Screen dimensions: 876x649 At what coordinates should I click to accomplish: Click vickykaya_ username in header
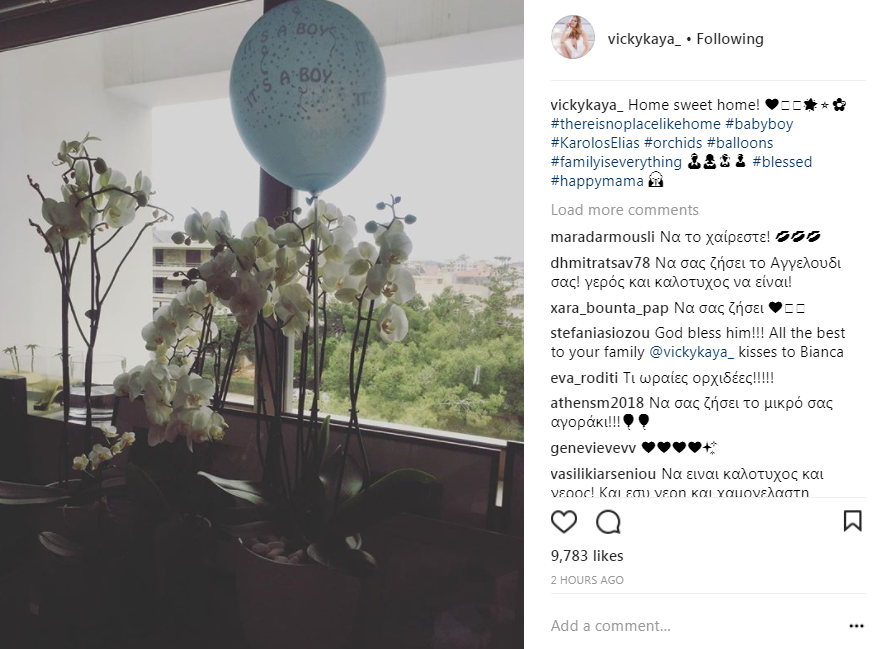tap(644, 39)
